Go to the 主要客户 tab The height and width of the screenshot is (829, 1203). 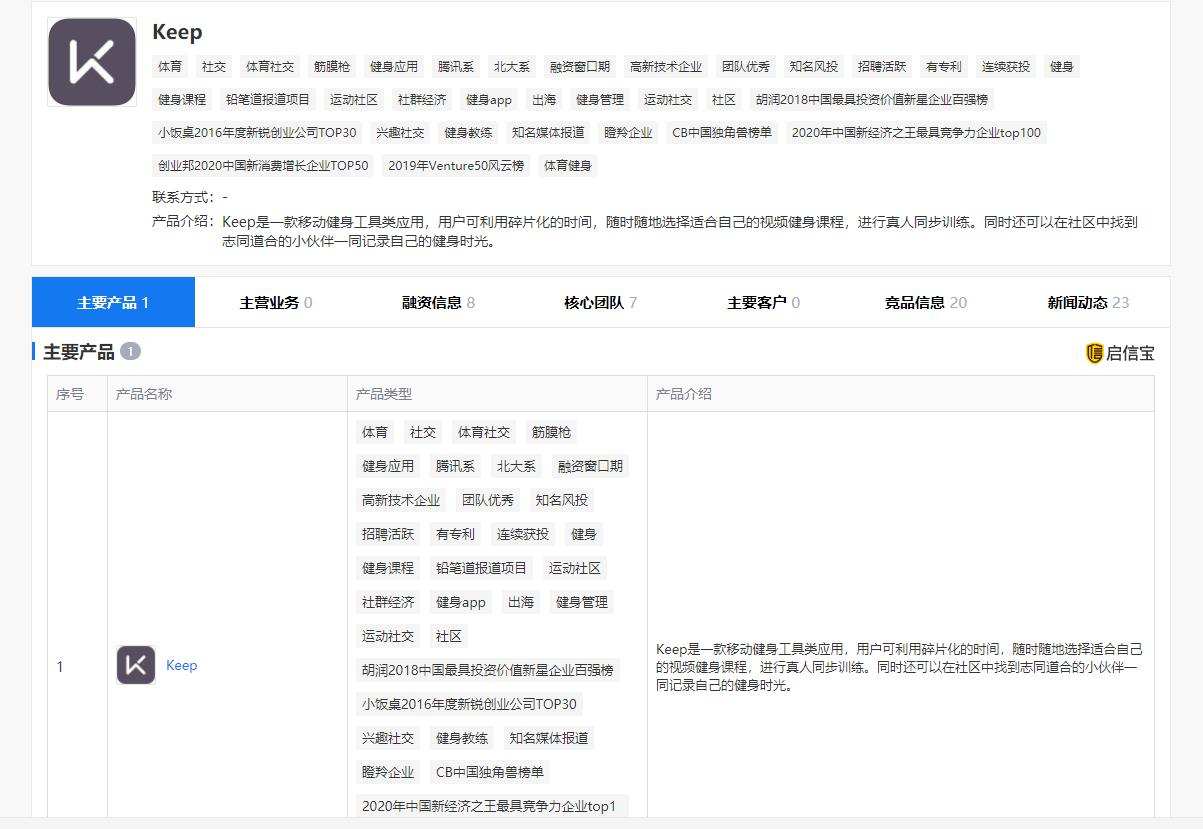point(763,302)
